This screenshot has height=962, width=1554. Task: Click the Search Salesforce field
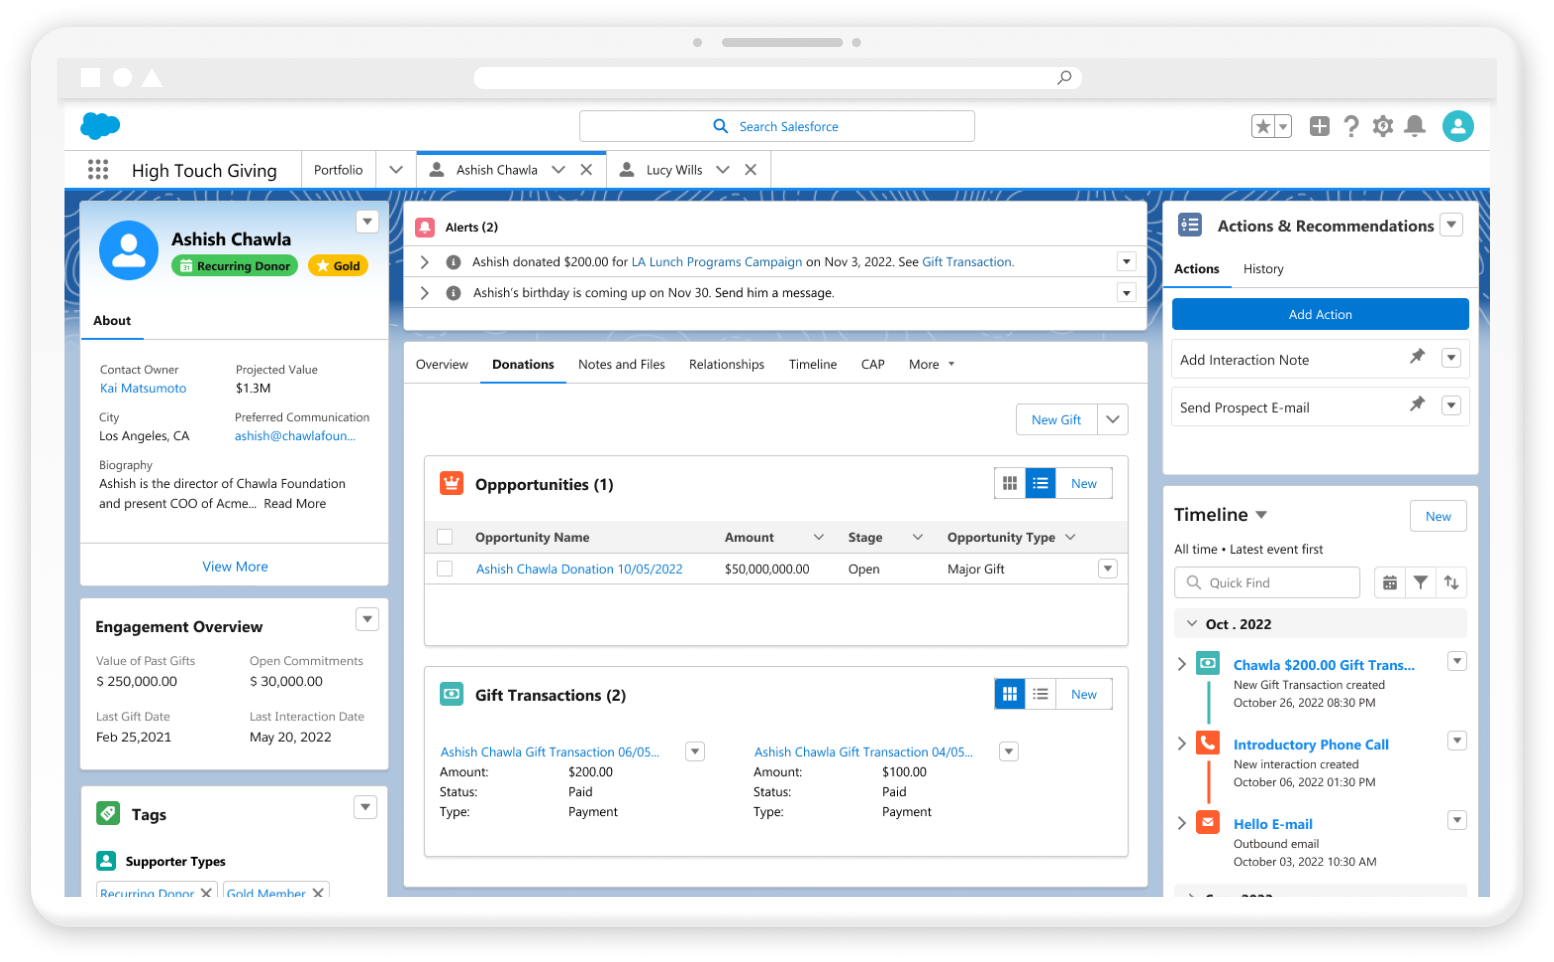[777, 126]
